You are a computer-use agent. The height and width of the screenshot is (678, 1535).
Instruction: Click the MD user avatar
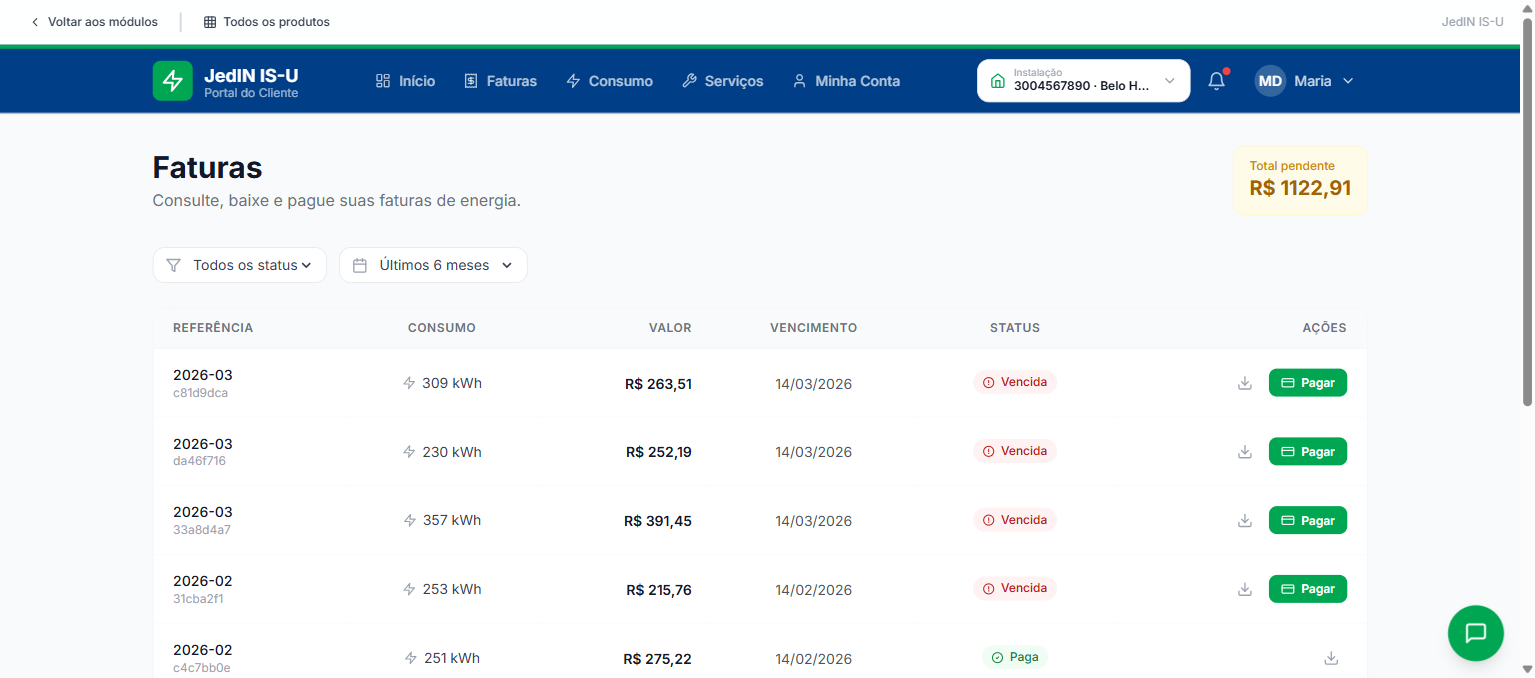(1270, 81)
